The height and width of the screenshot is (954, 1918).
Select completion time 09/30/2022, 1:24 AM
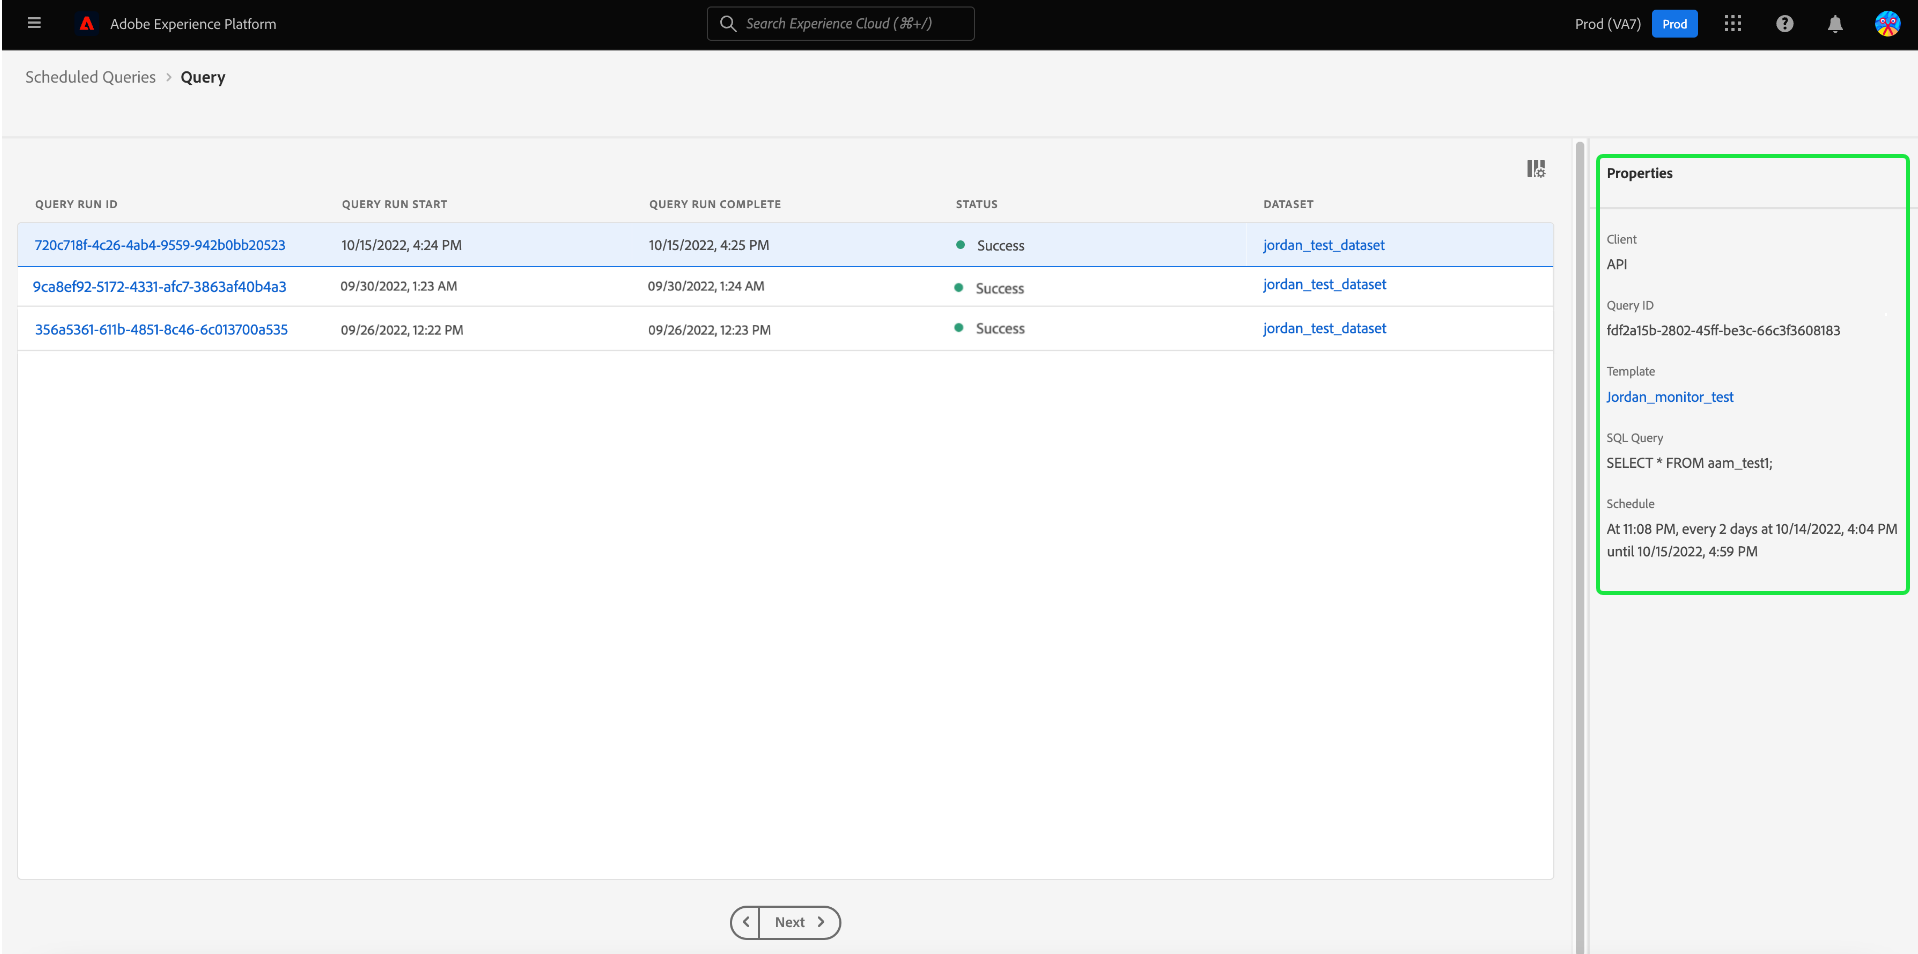tap(706, 286)
